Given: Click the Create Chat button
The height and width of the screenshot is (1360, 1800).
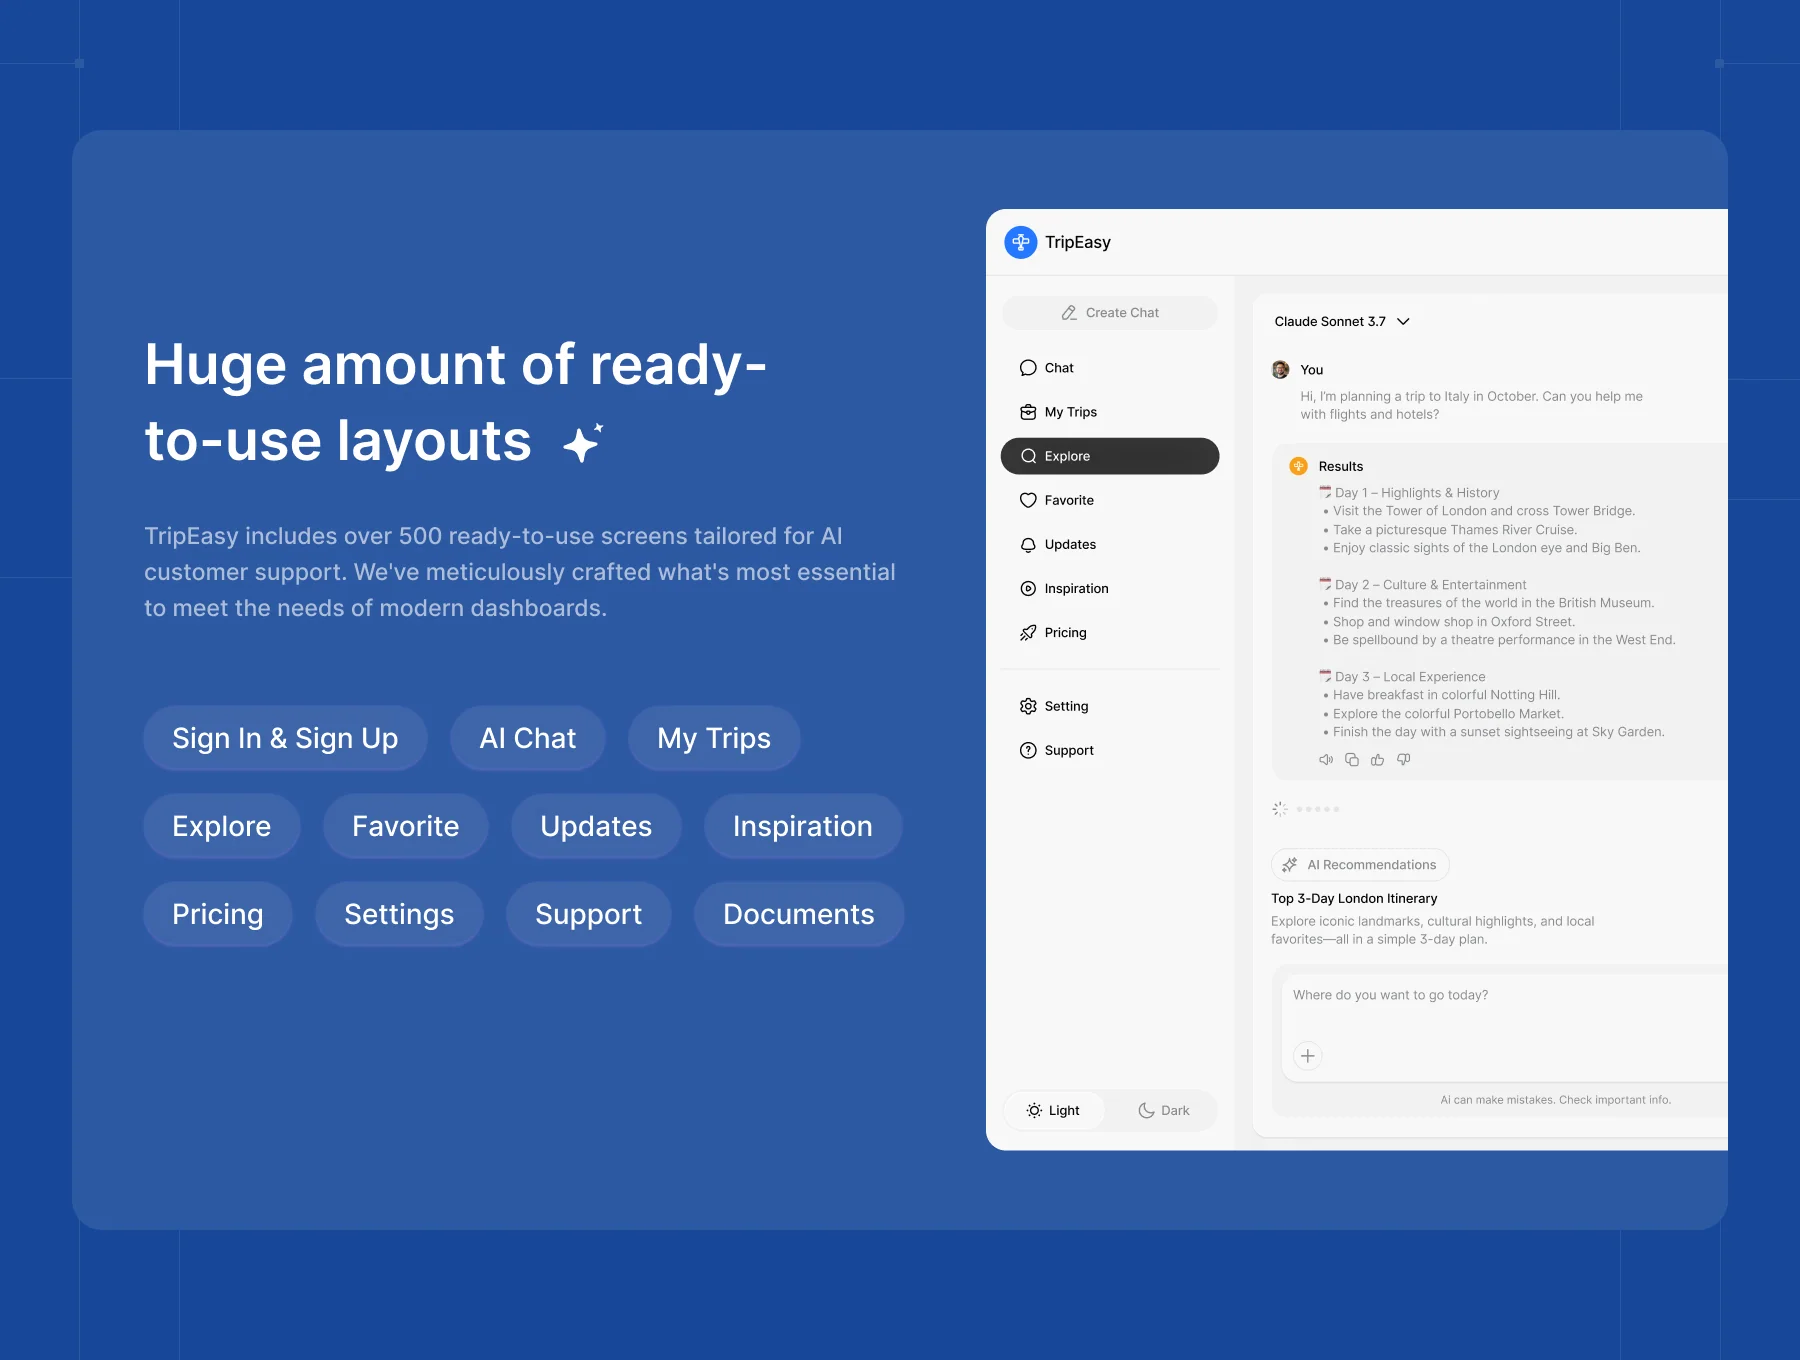Looking at the screenshot, I should pyautogui.click(x=1110, y=313).
